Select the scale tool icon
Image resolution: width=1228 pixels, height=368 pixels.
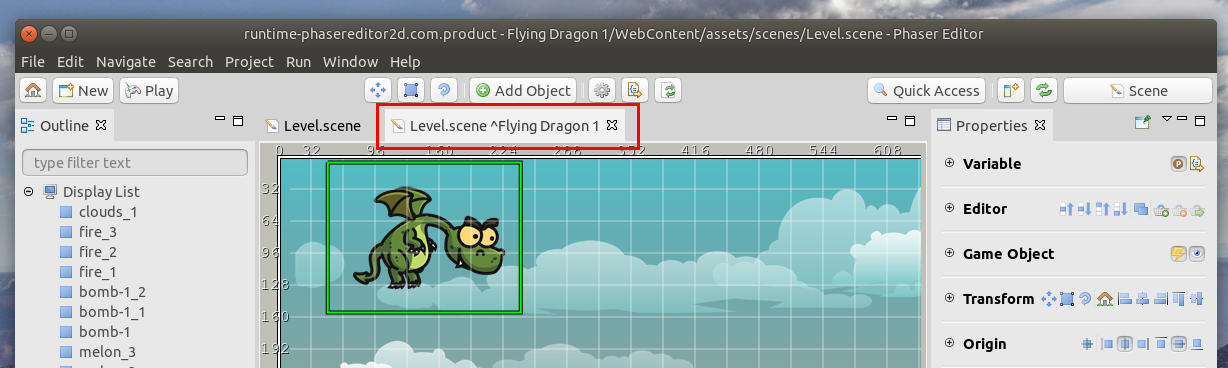(x=410, y=90)
